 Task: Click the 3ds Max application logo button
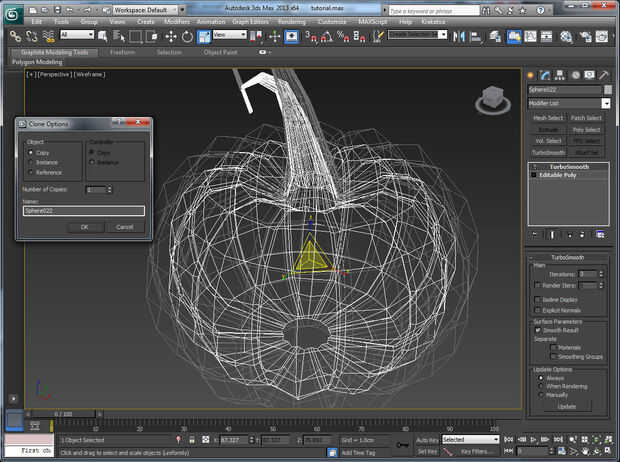click(13, 12)
